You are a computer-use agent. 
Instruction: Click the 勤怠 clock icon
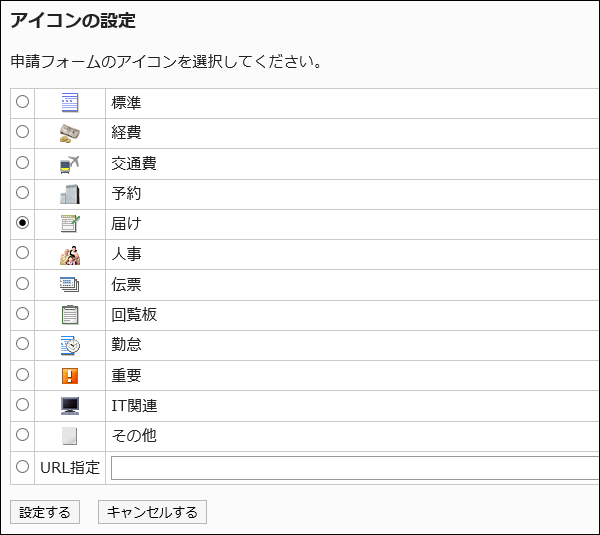point(69,345)
